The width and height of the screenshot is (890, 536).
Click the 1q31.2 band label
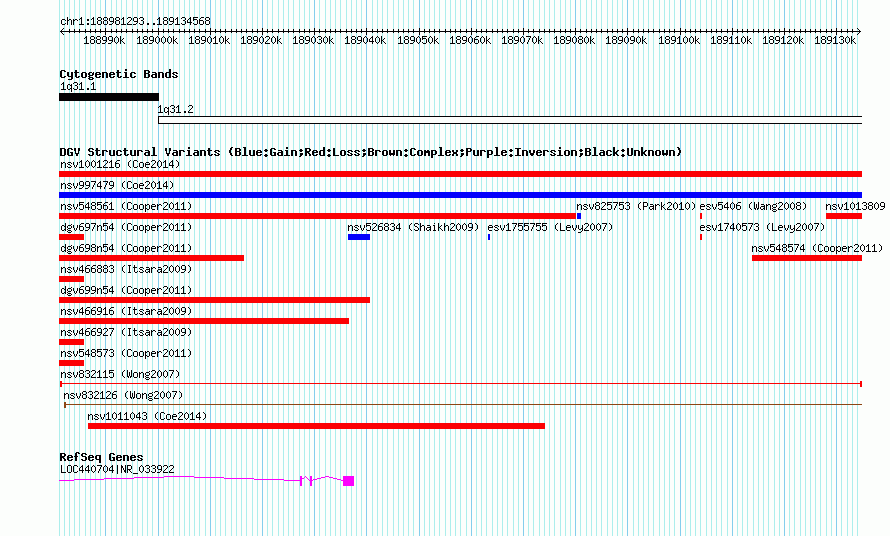point(175,109)
